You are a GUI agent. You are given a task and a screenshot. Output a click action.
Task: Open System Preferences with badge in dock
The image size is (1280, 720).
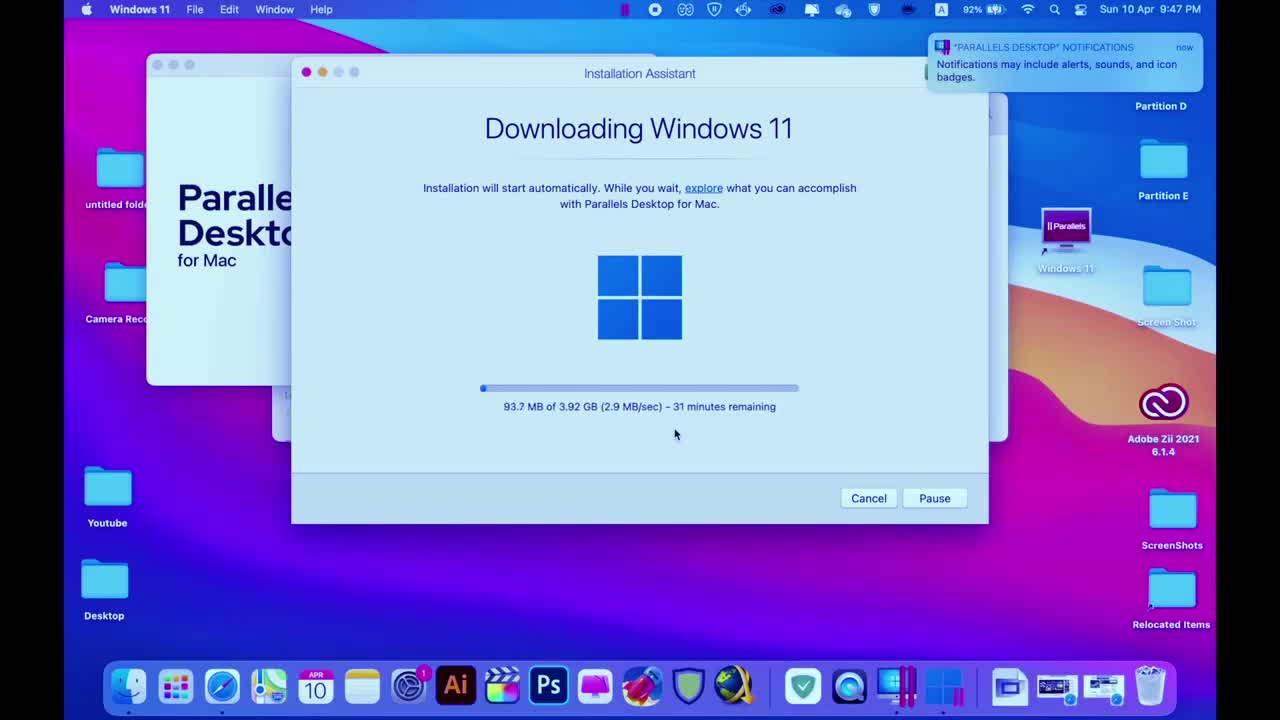(x=409, y=686)
